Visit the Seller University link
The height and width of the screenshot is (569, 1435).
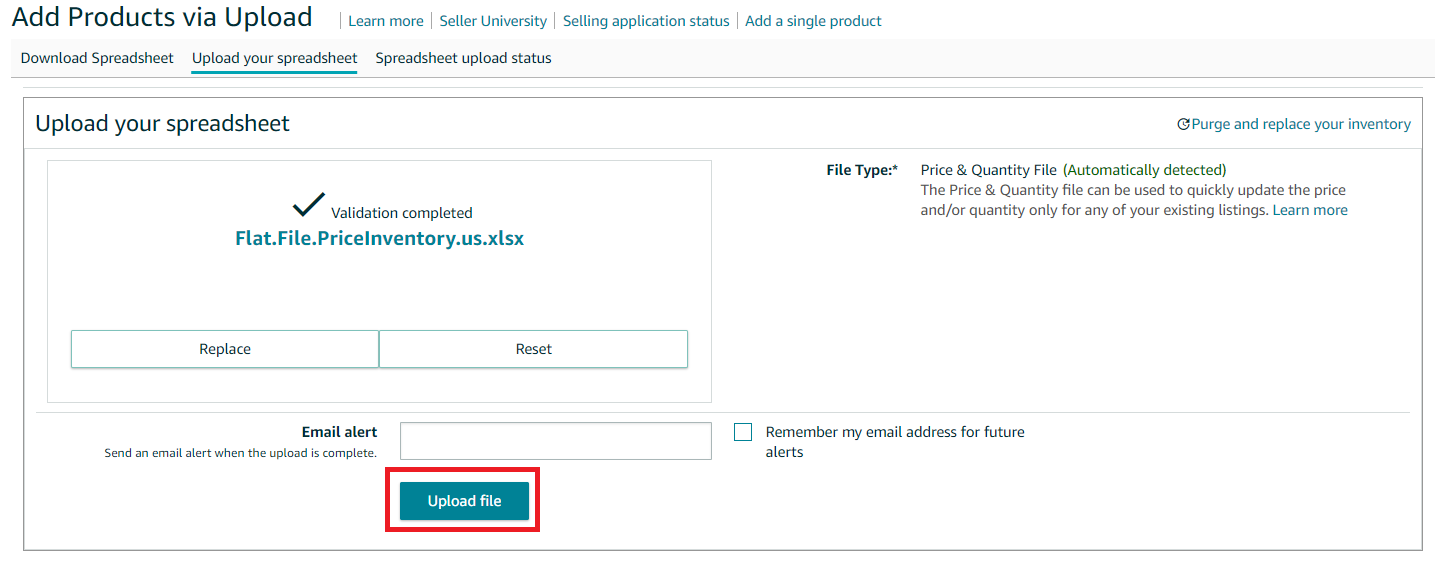click(493, 21)
